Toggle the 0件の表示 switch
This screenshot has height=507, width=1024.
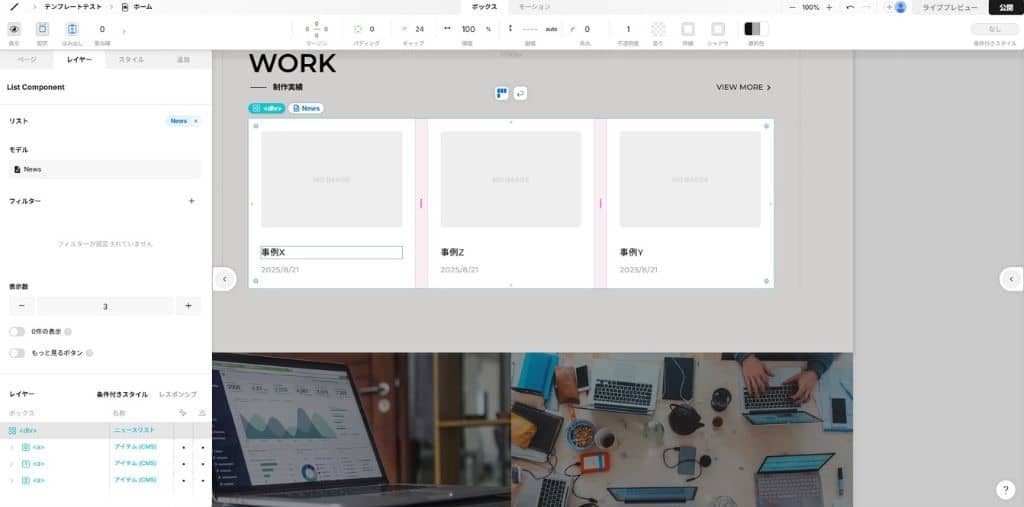pyautogui.click(x=17, y=331)
